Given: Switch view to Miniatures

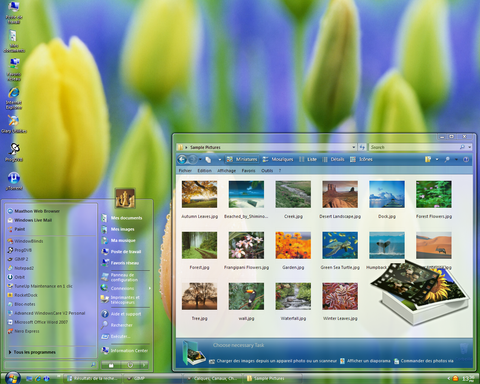Looking at the screenshot, I should point(242,159).
